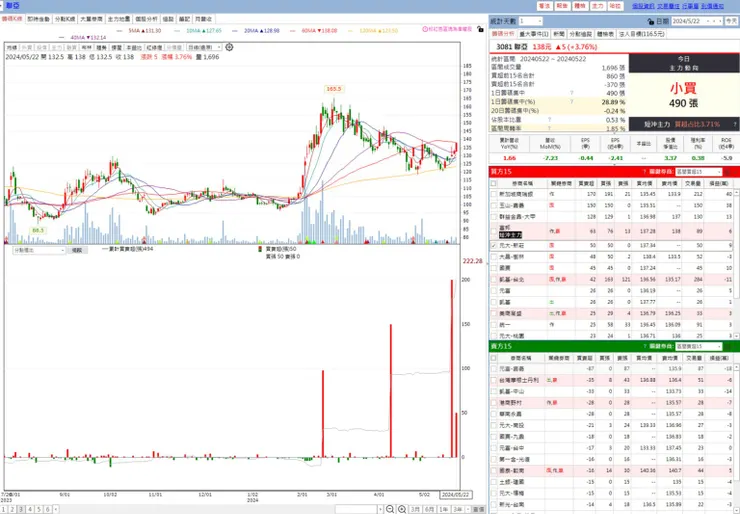
Task: Click the 120MA legend color line
Action: [351, 31]
